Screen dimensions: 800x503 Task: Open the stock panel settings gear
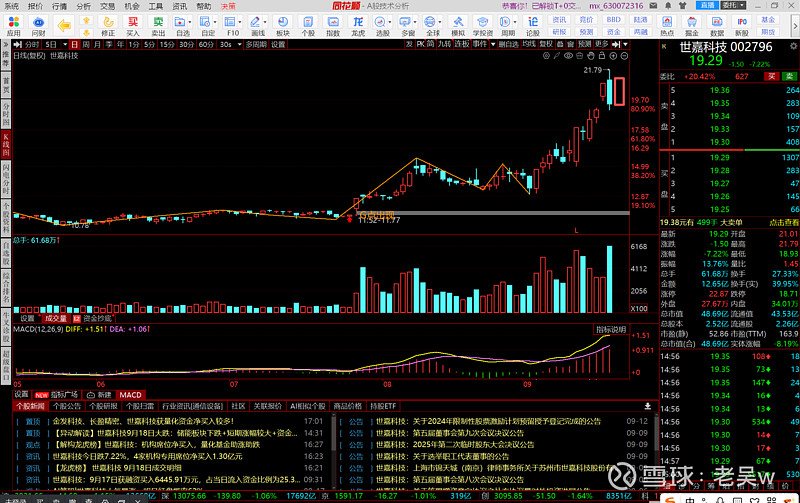coord(793,46)
